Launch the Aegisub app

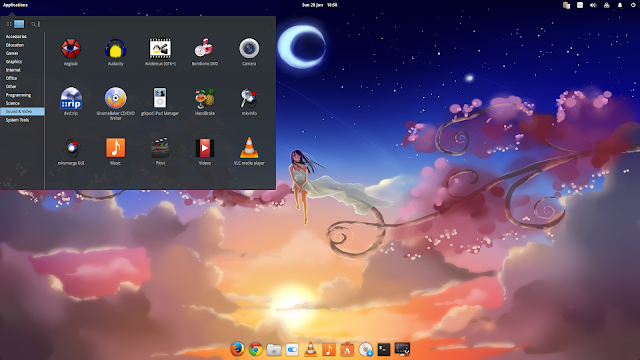(x=71, y=52)
